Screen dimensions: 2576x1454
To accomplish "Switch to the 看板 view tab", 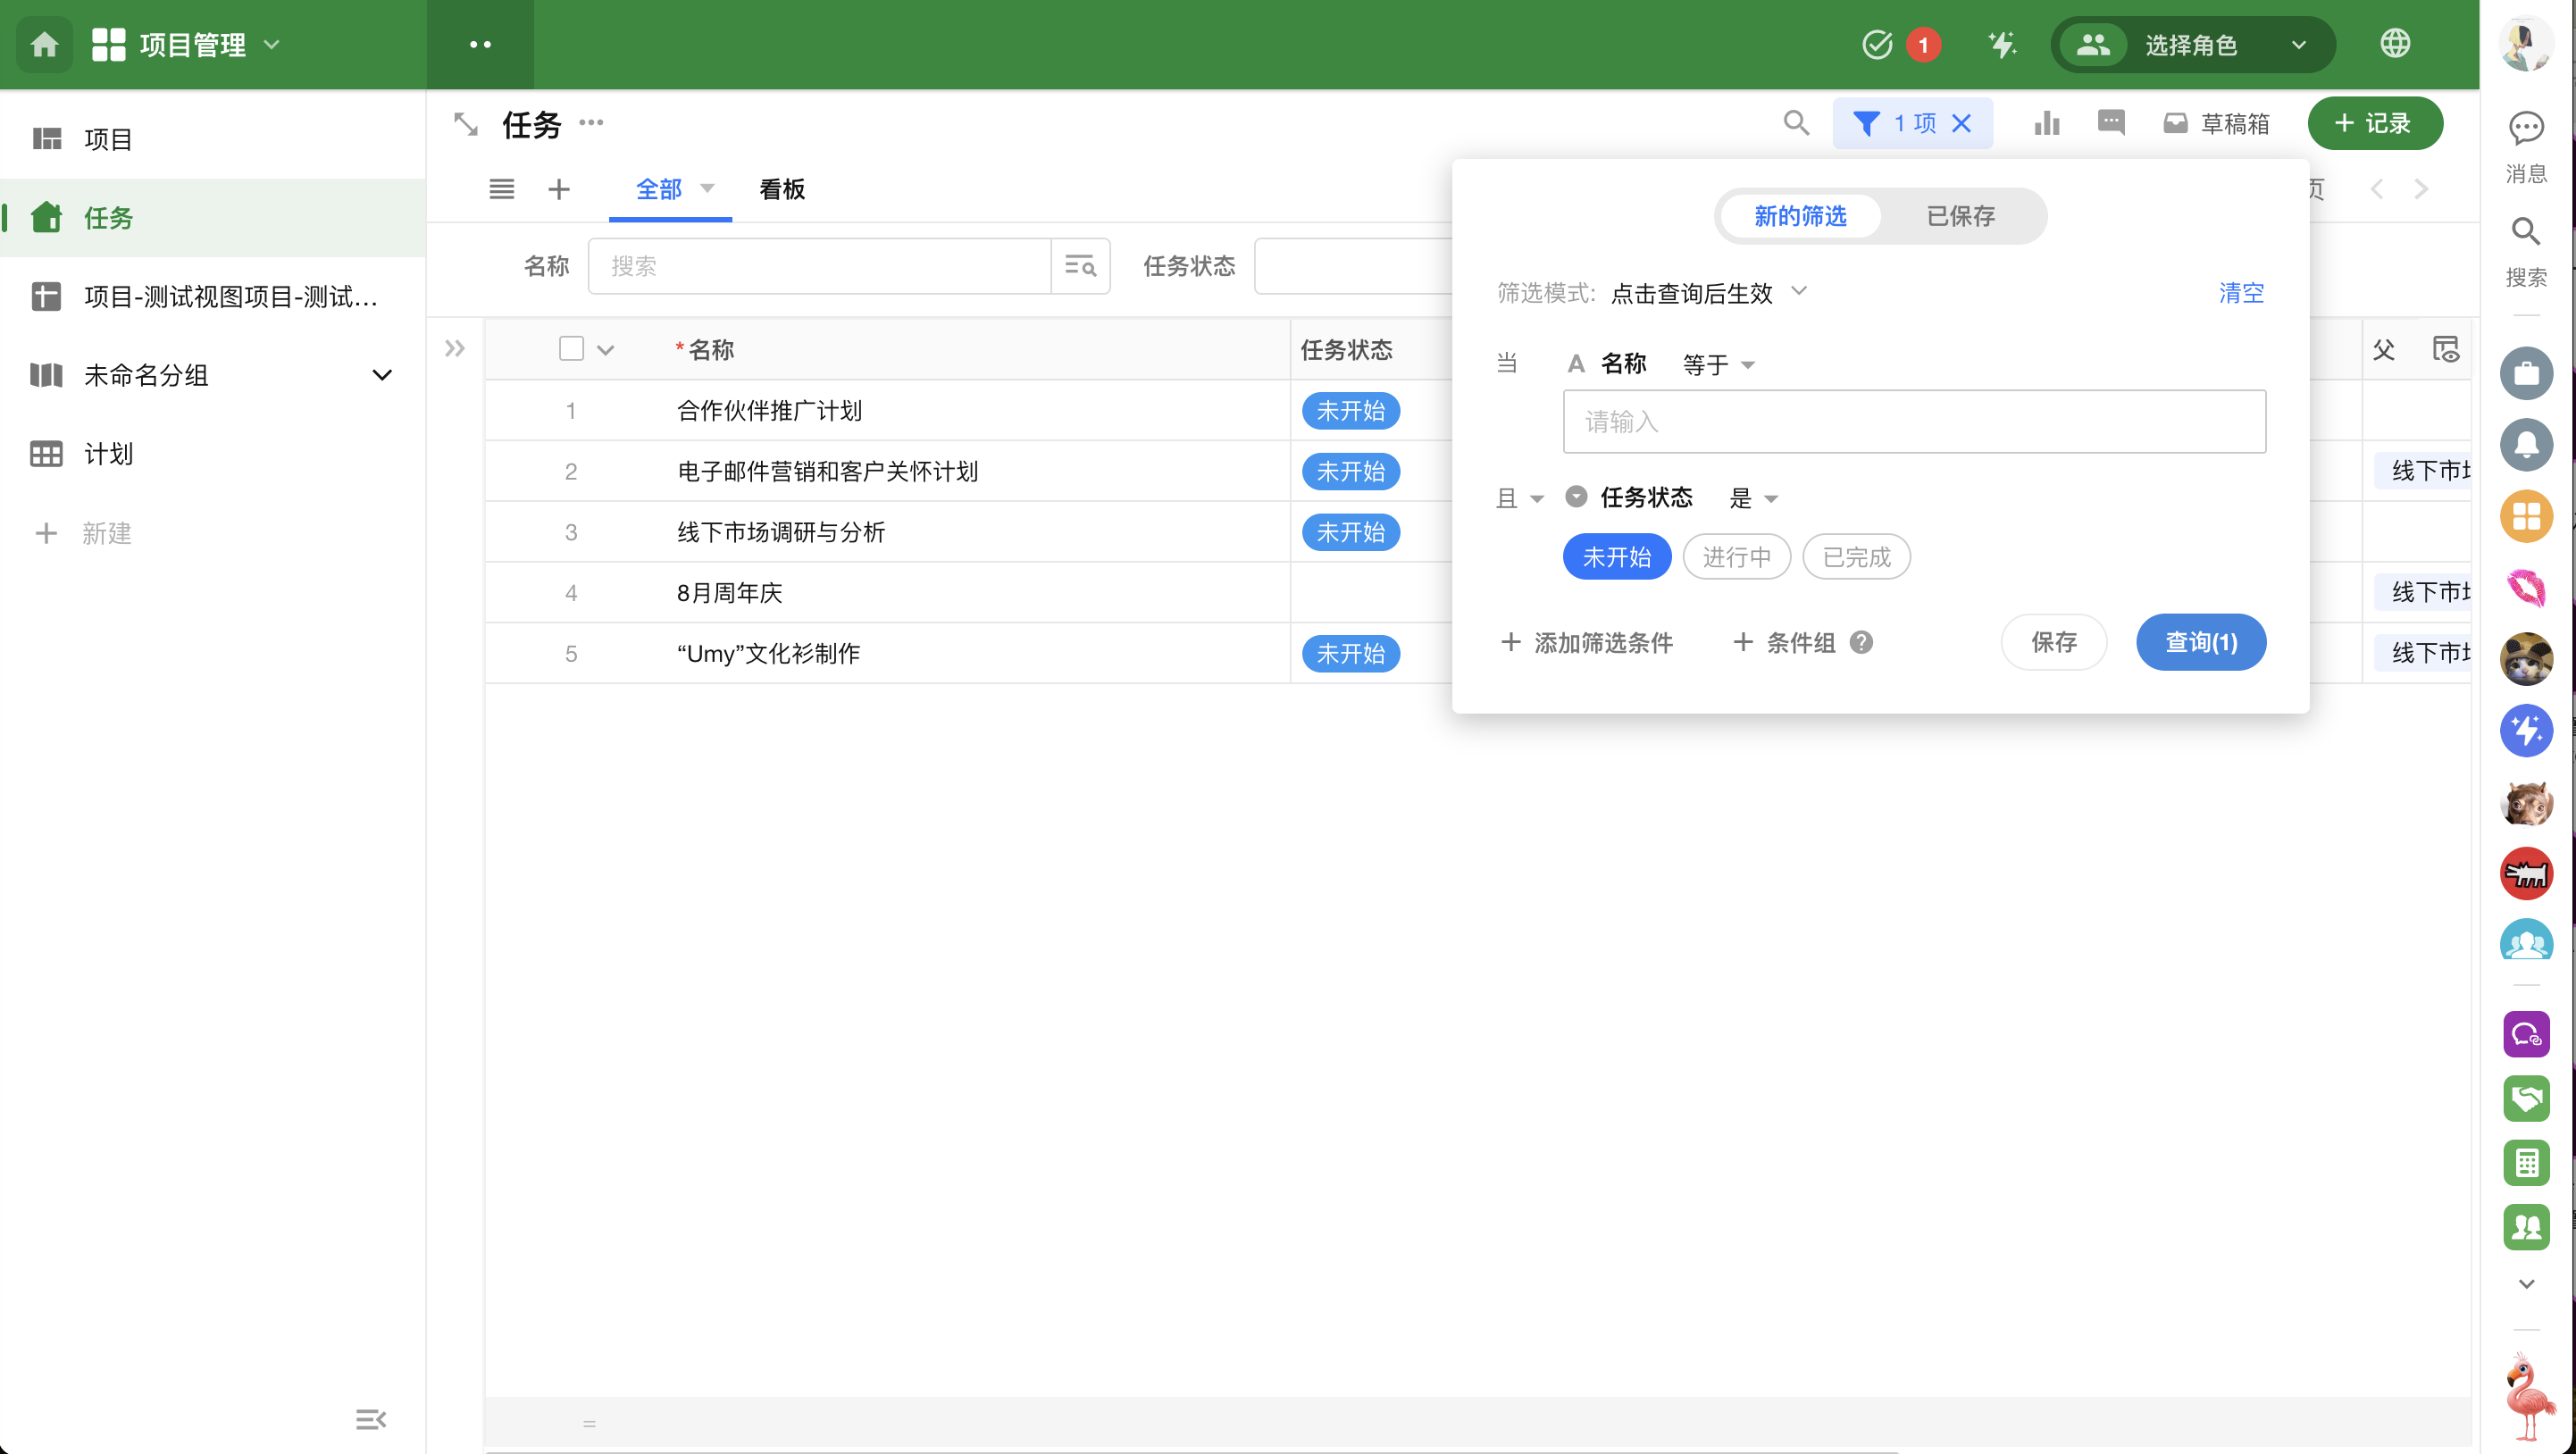I will tap(782, 189).
